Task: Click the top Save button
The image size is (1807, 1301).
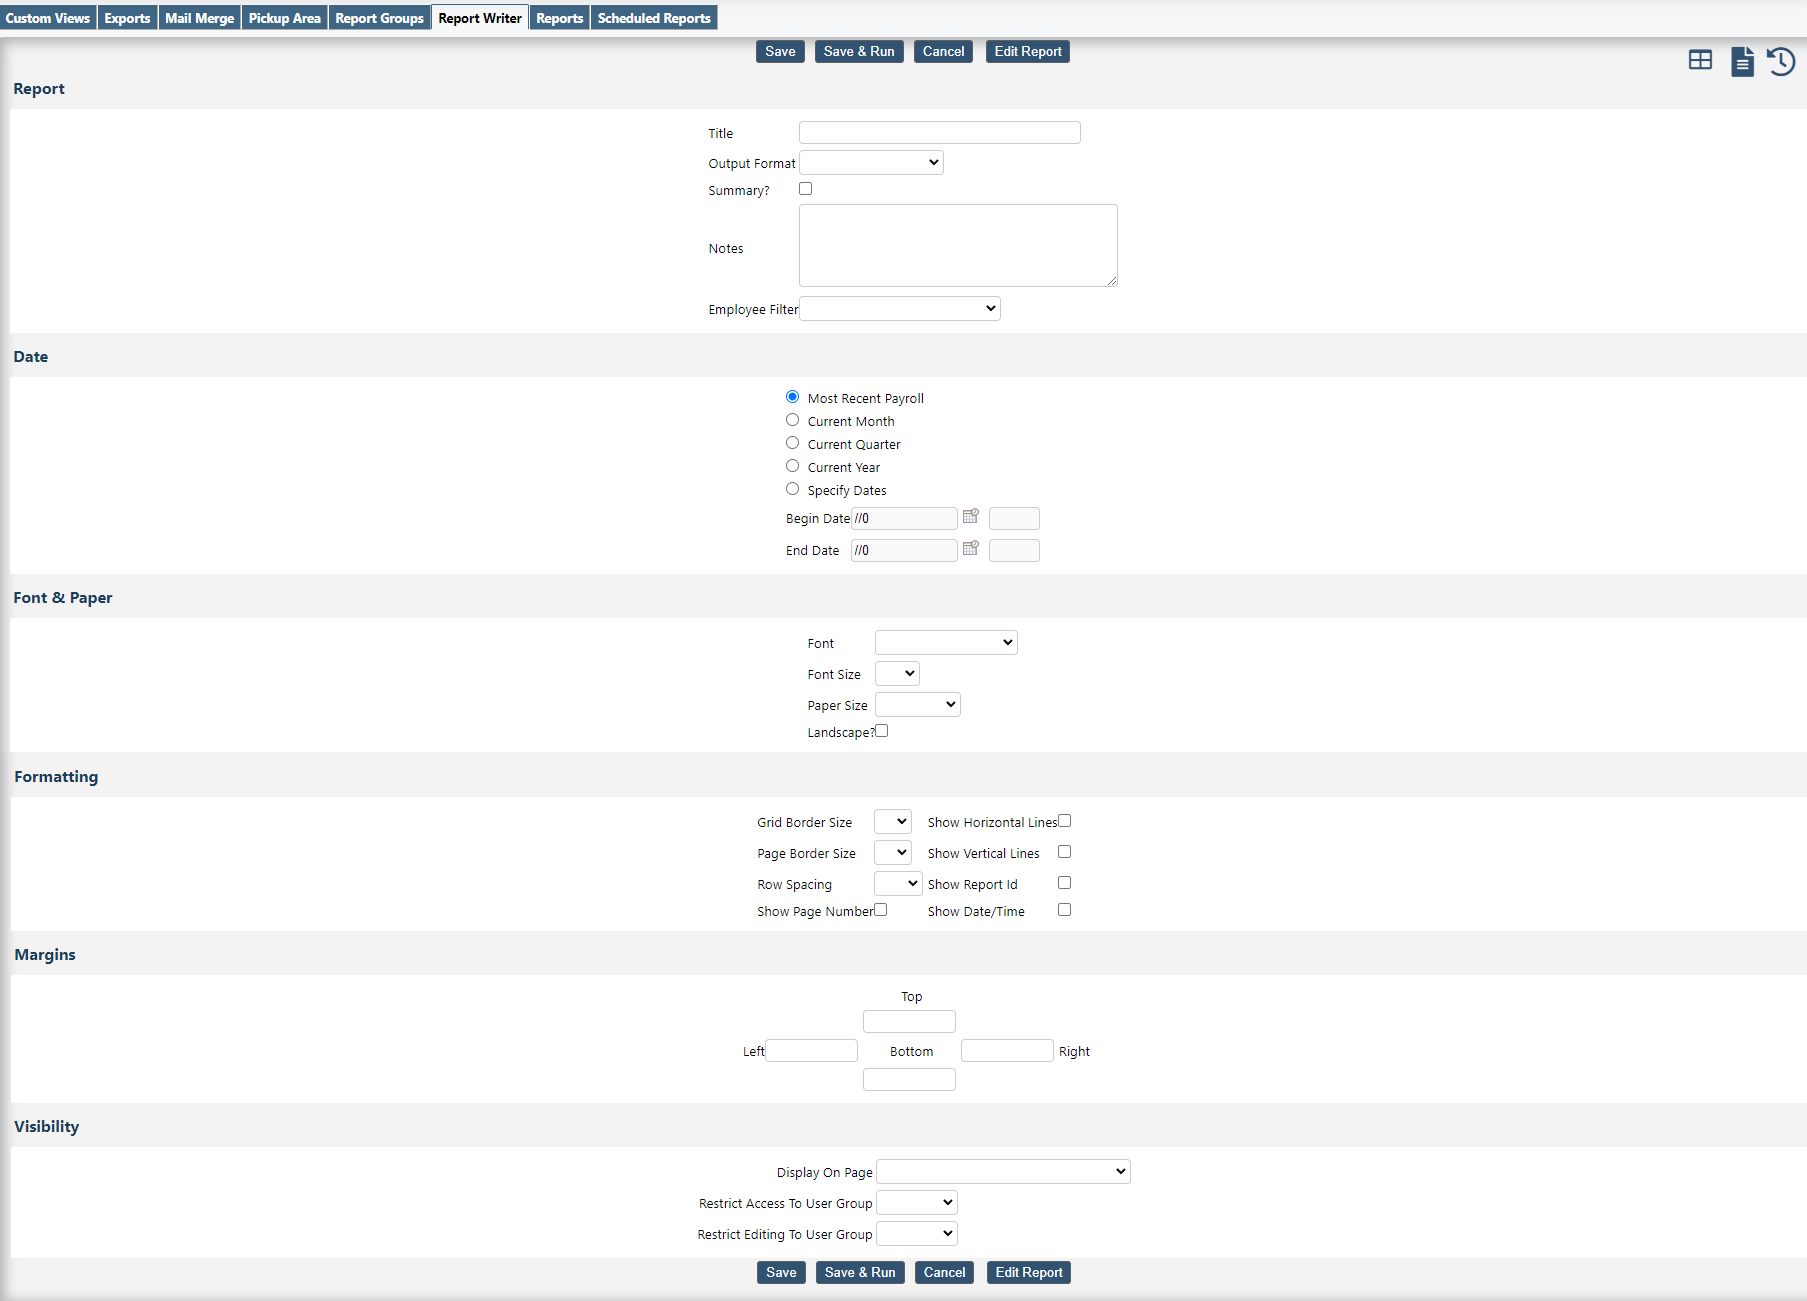Action: pos(780,52)
